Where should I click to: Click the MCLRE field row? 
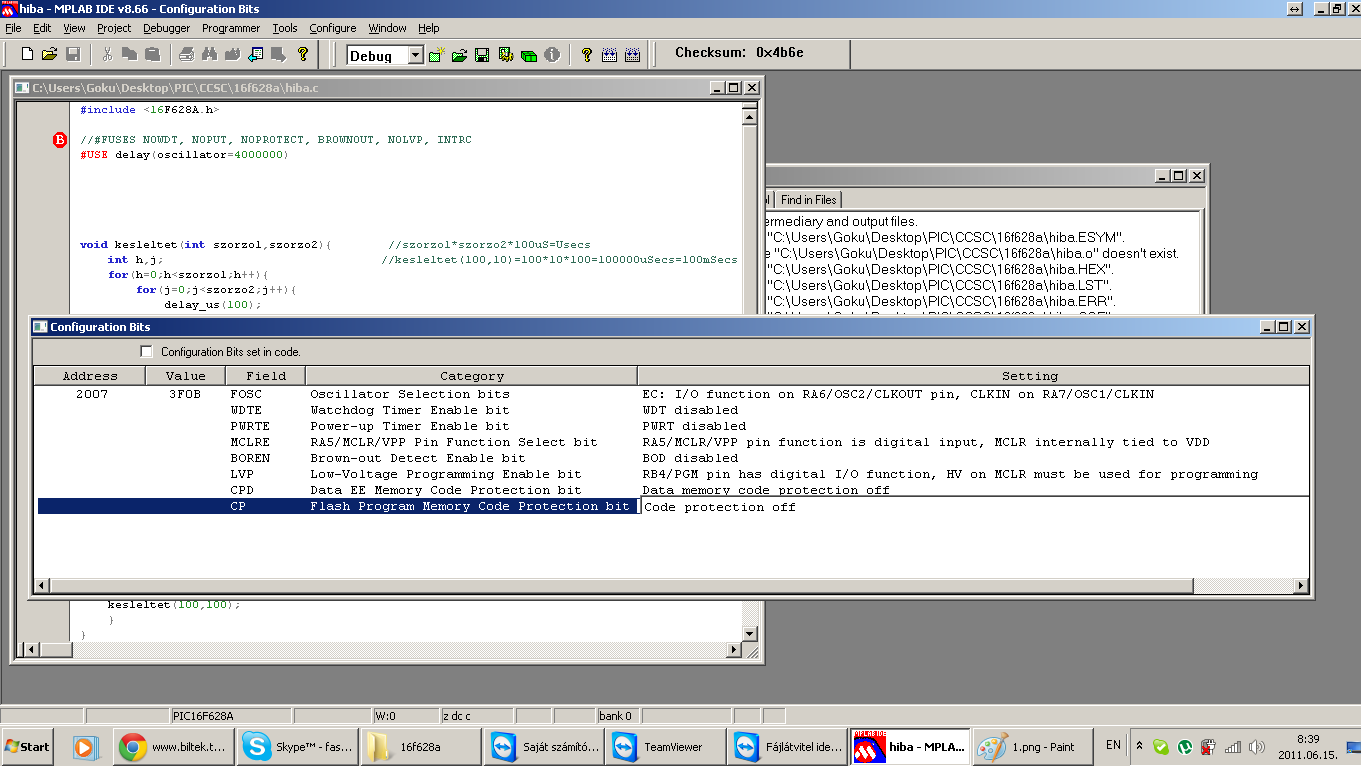[250, 442]
